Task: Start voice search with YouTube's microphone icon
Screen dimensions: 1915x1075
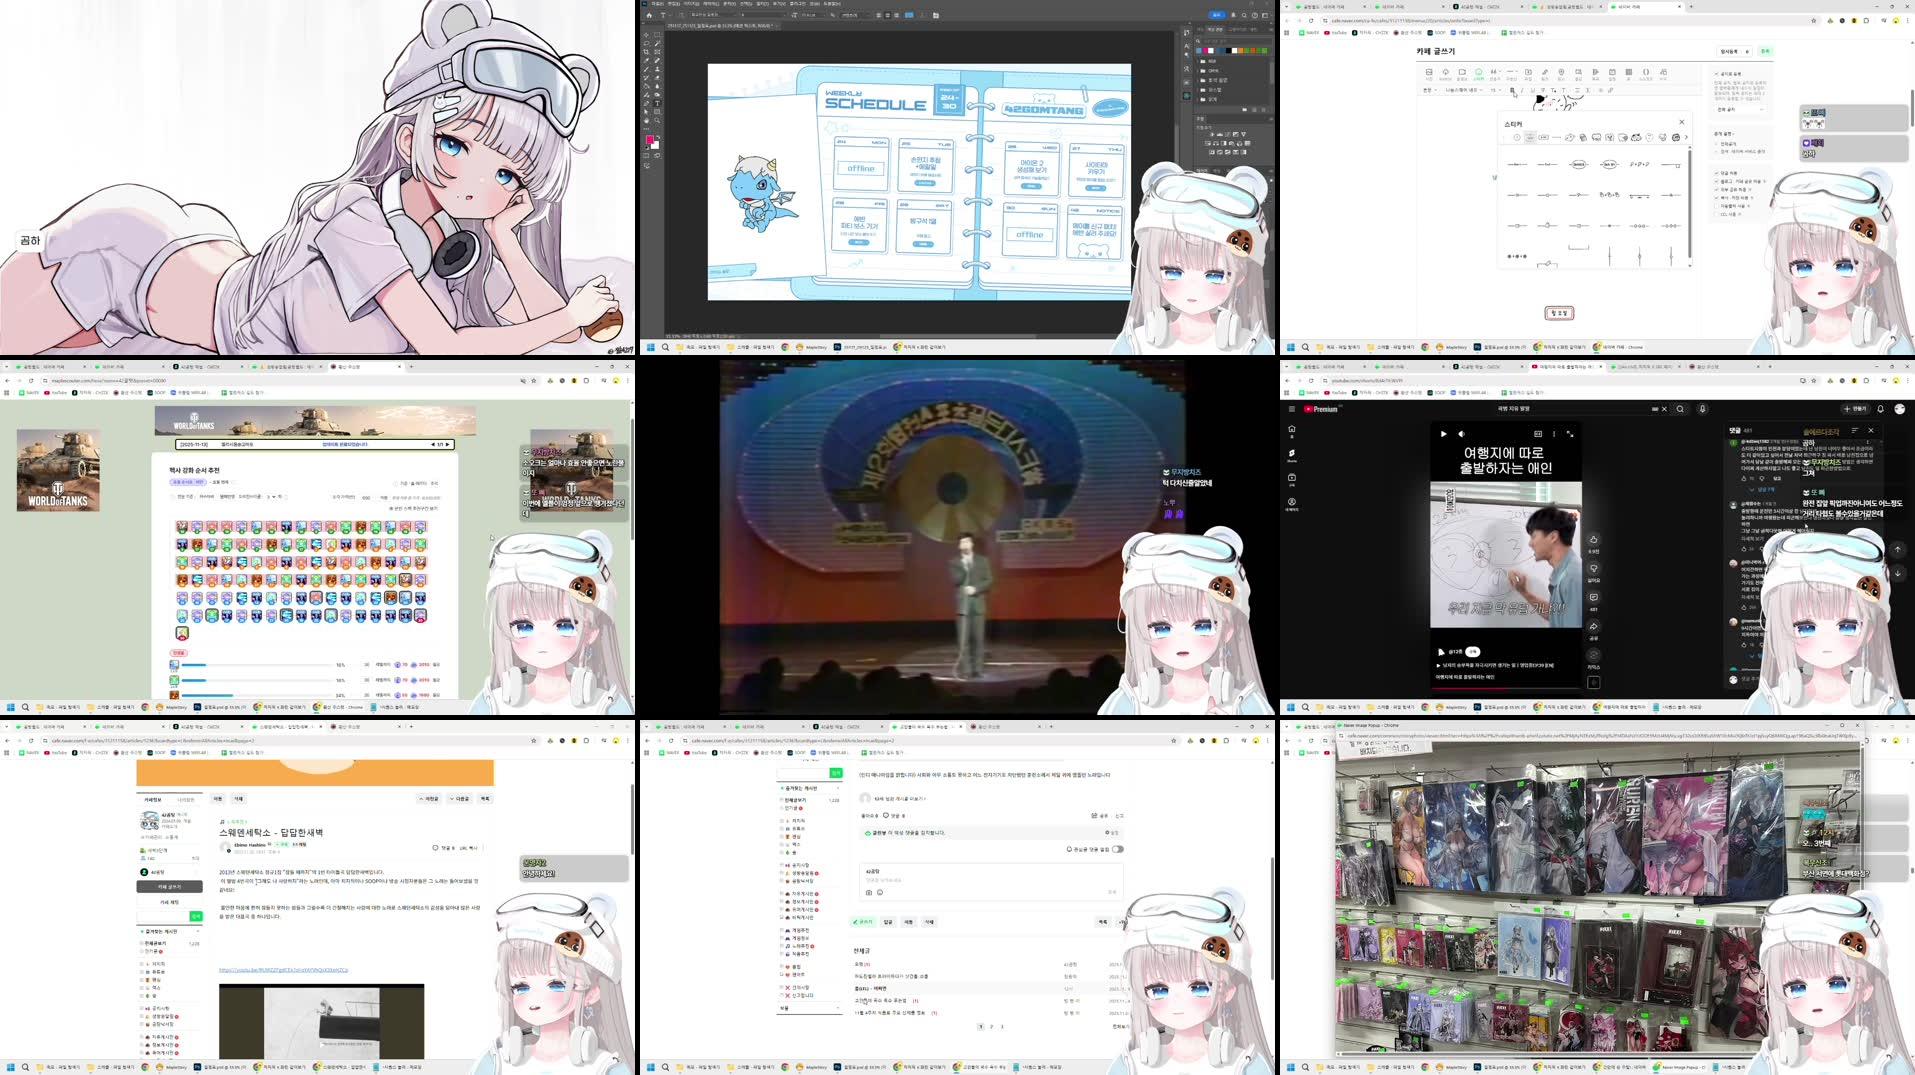Action: 1702,409
